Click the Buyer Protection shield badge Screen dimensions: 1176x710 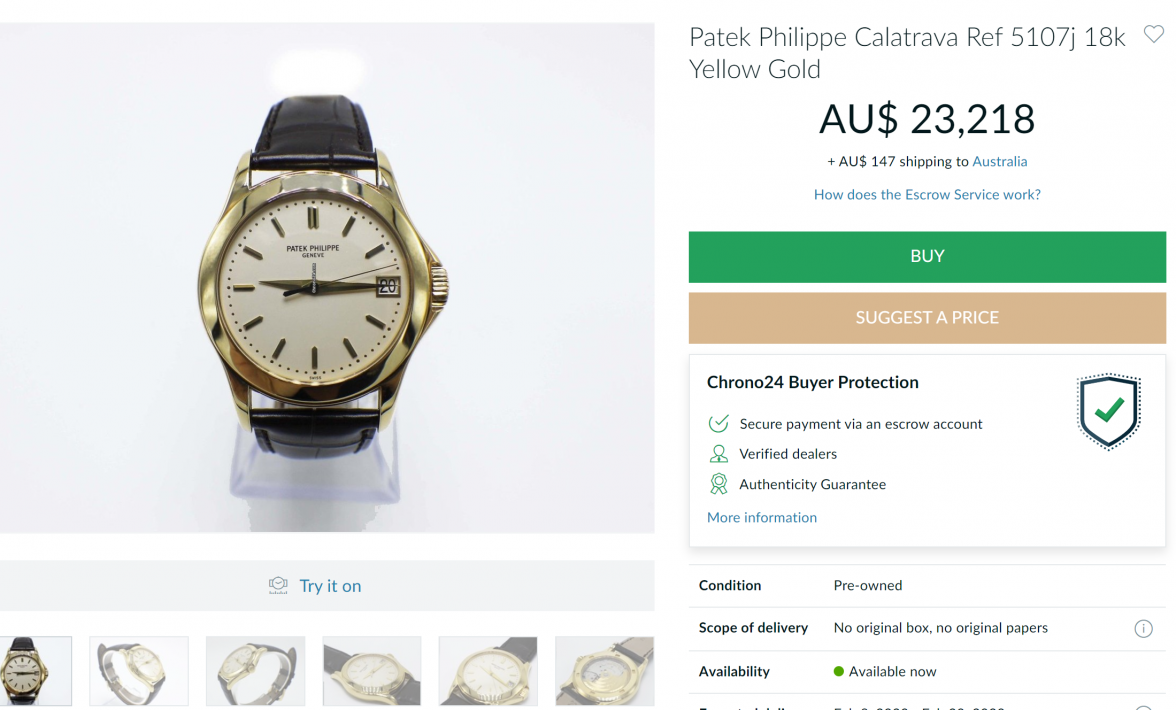[x=1108, y=411]
